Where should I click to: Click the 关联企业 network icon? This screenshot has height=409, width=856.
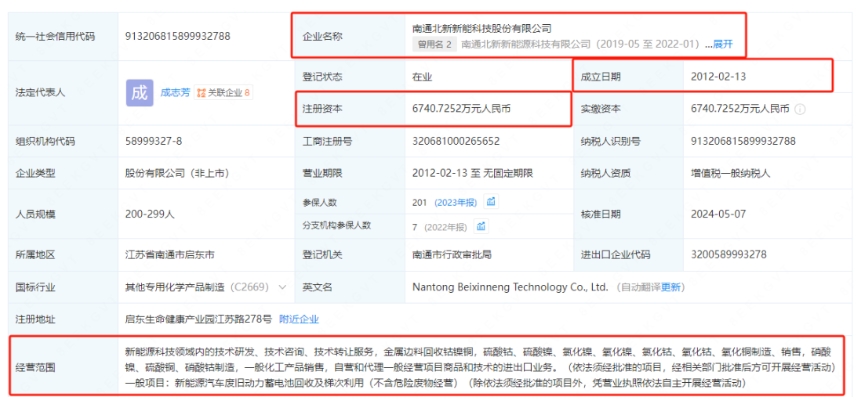(x=201, y=93)
